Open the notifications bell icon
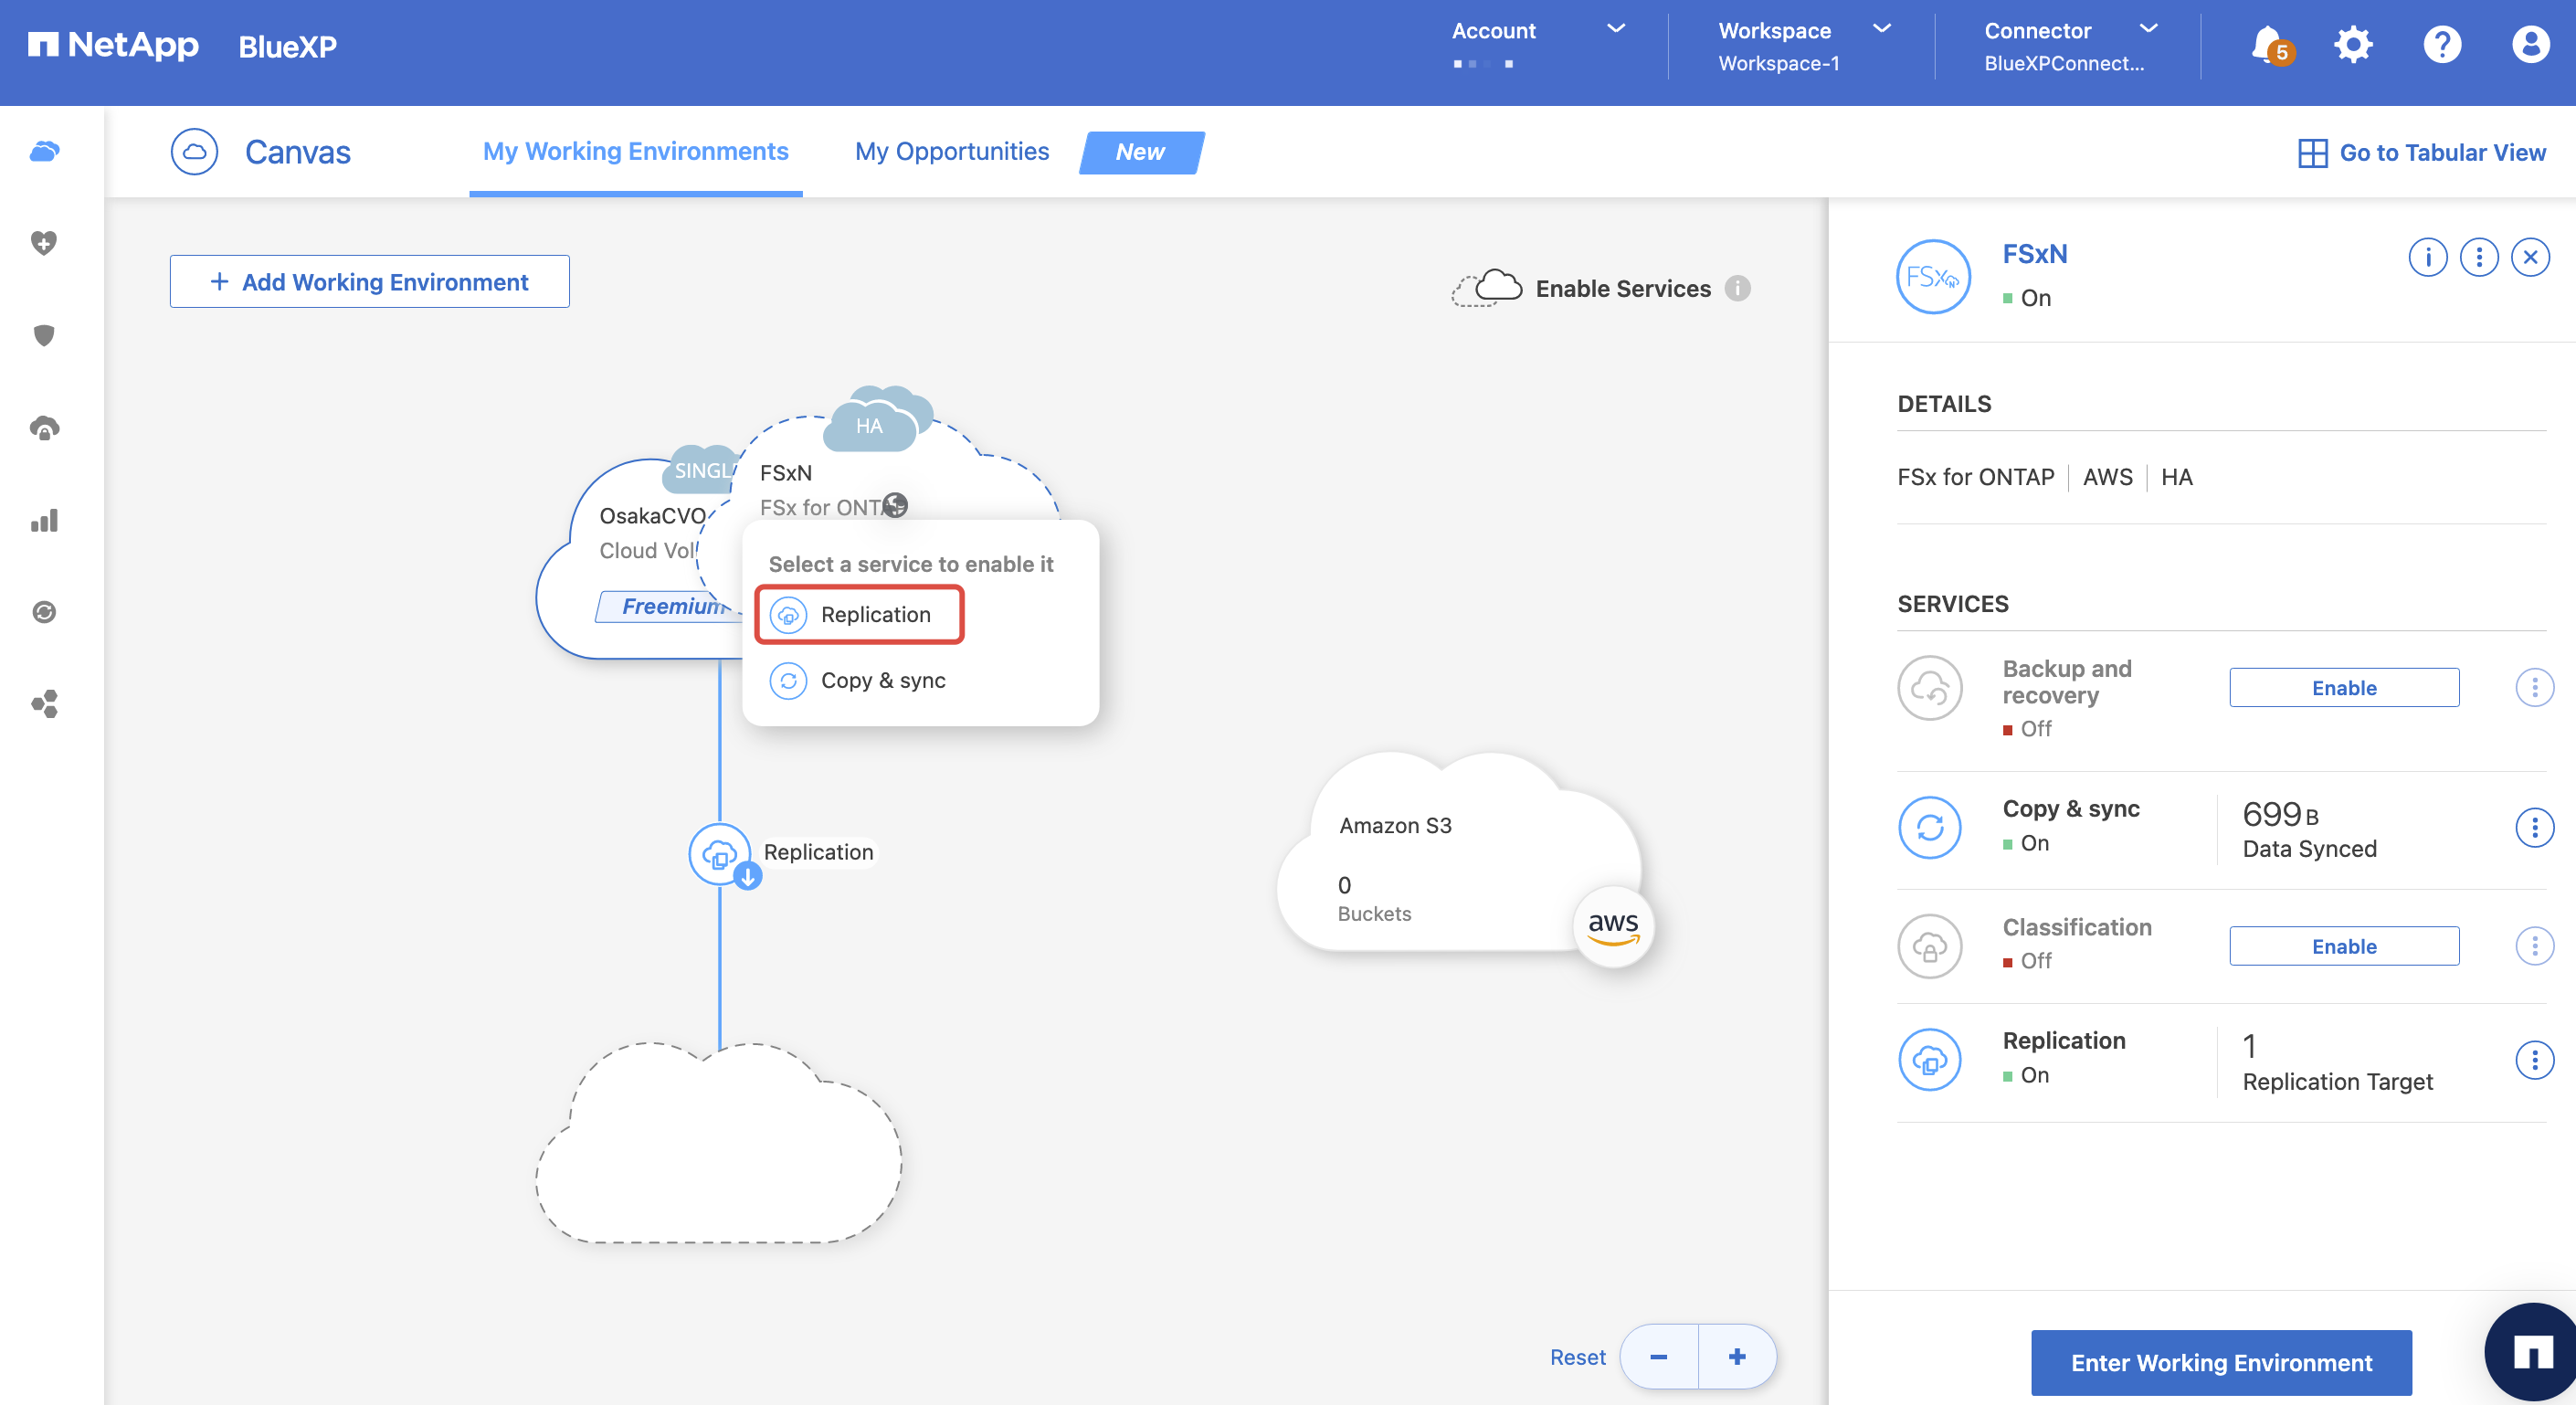Image resolution: width=2576 pixels, height=1405 pixels. pyautogui.click(x=2268, y=45)
